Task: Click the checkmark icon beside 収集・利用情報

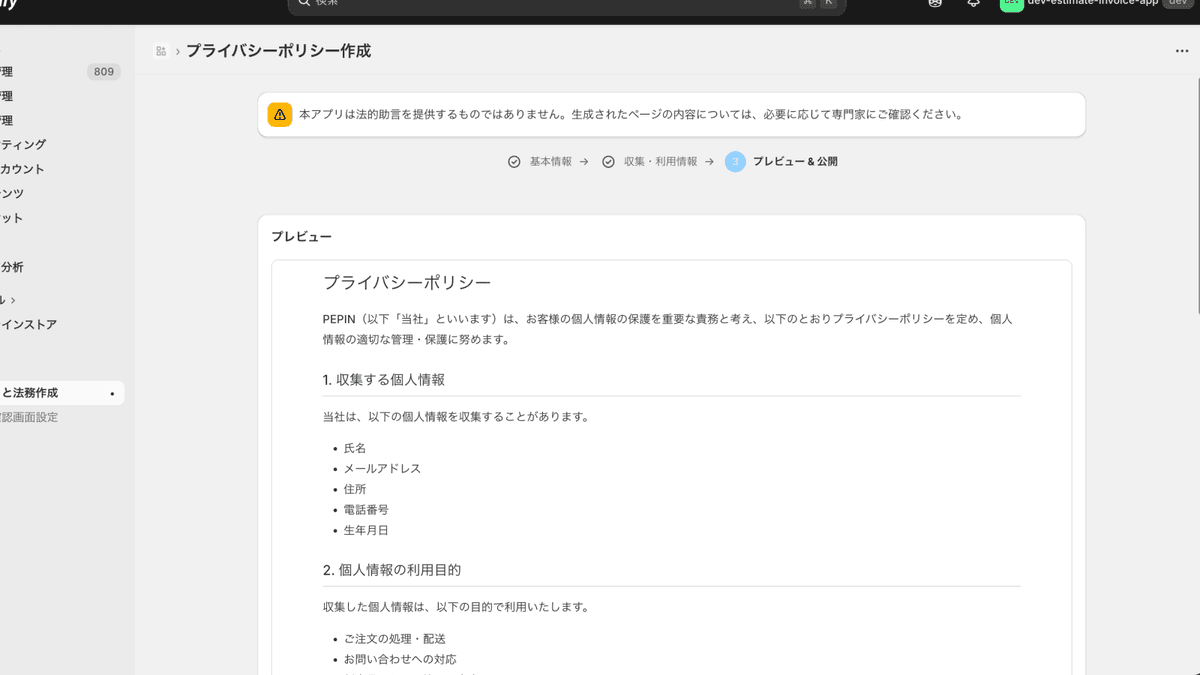Action: 608,161
